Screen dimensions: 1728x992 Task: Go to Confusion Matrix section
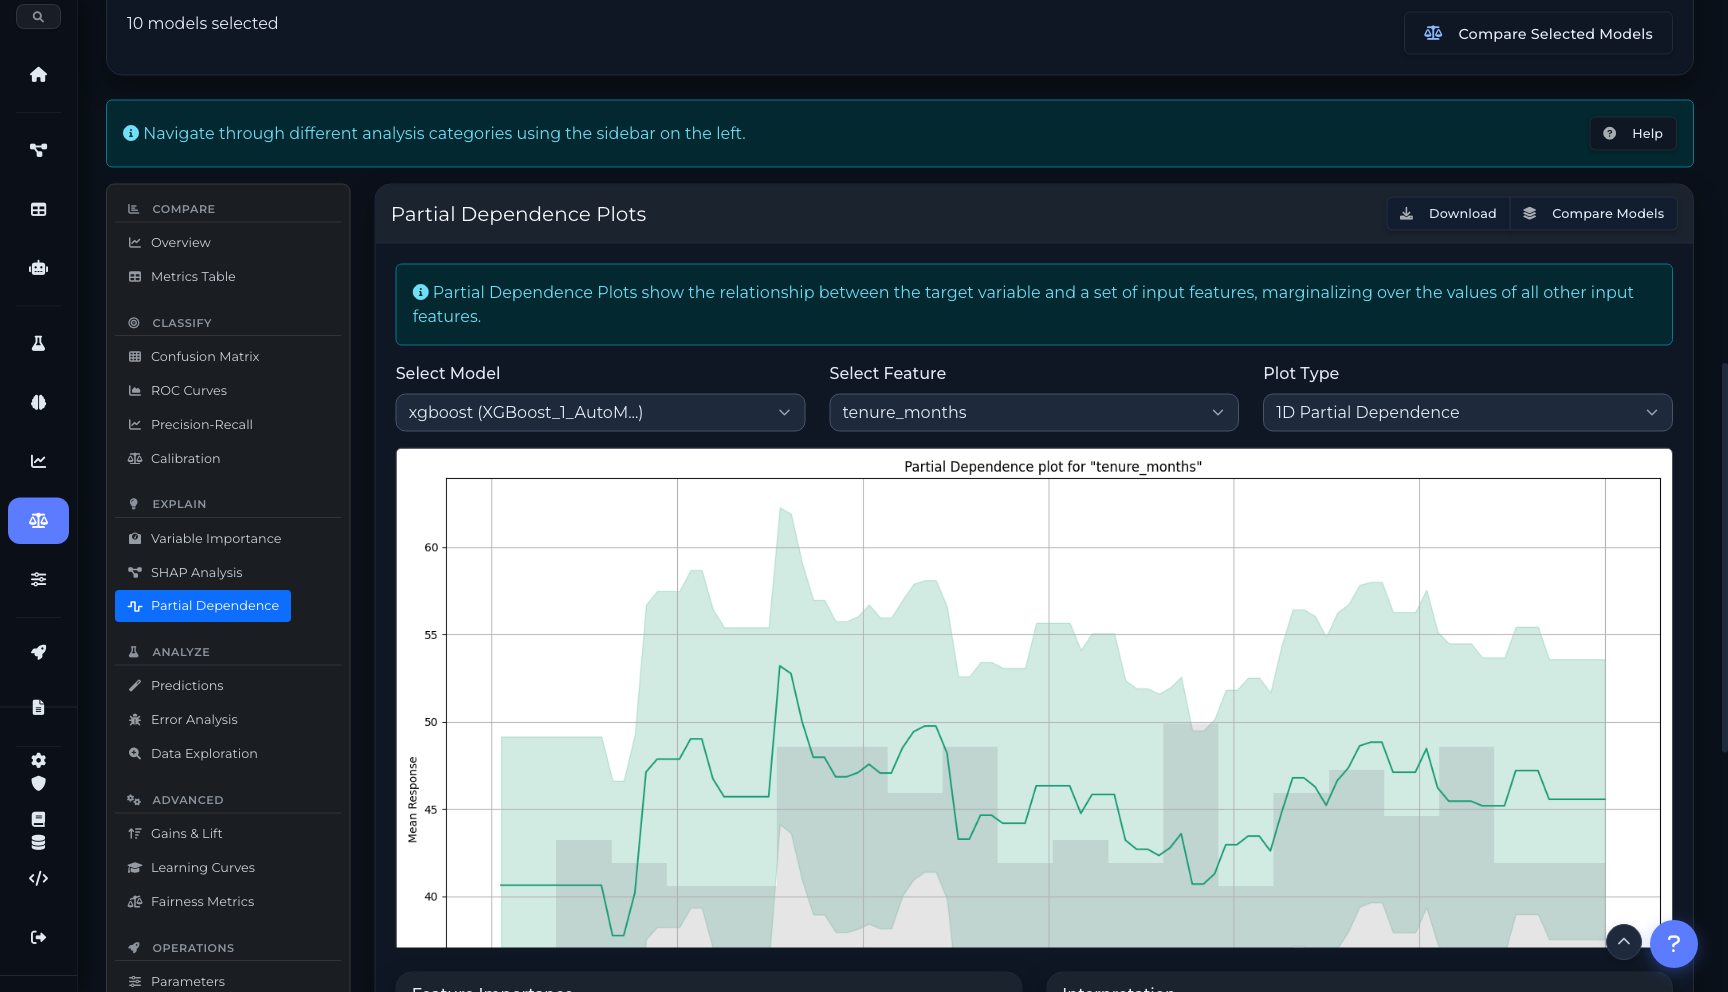(x=204, y=356)
